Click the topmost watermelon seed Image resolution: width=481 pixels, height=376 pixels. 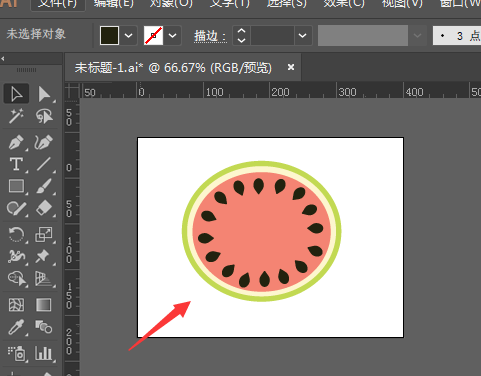(x=259, y=186)
